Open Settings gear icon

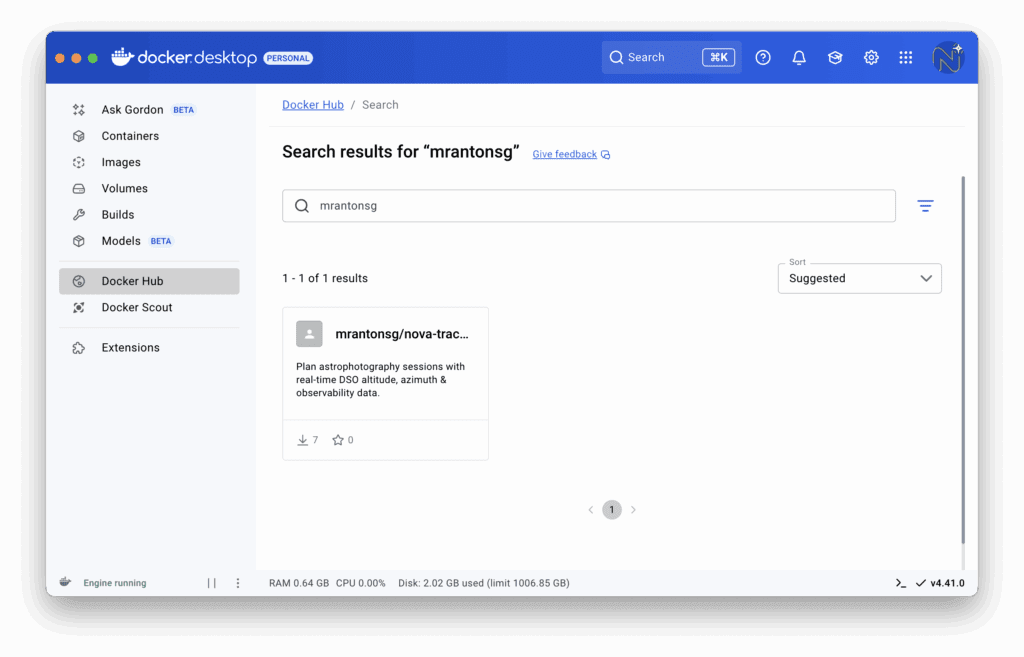click(x=871, y=57)
